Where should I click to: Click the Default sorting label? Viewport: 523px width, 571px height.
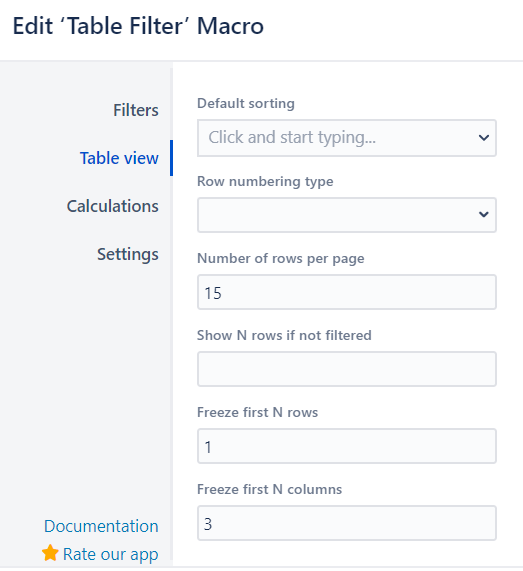[246, 103]
